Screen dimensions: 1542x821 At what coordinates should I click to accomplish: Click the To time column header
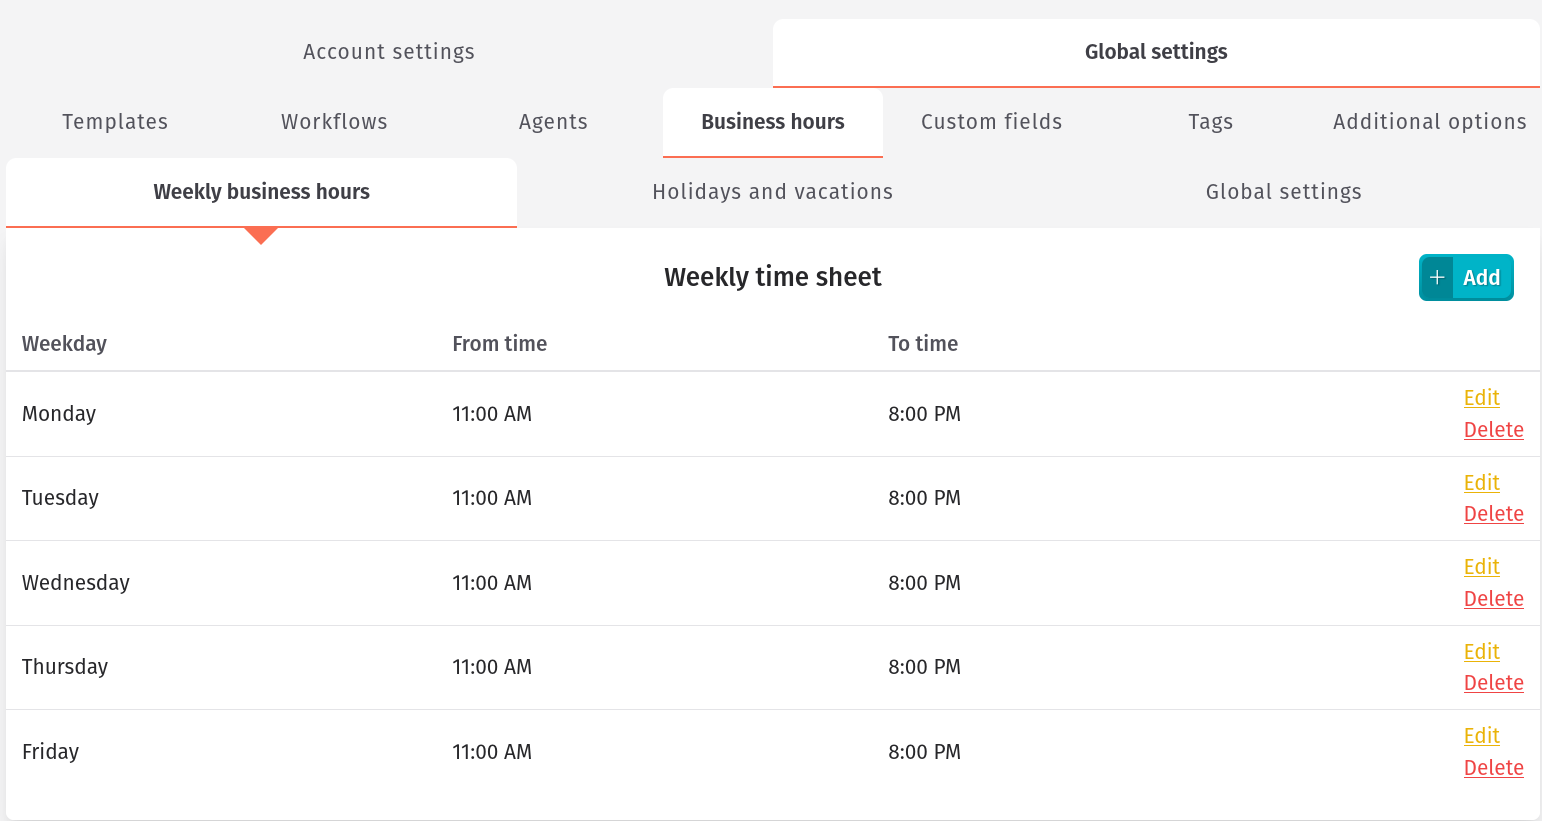[923, 344]
